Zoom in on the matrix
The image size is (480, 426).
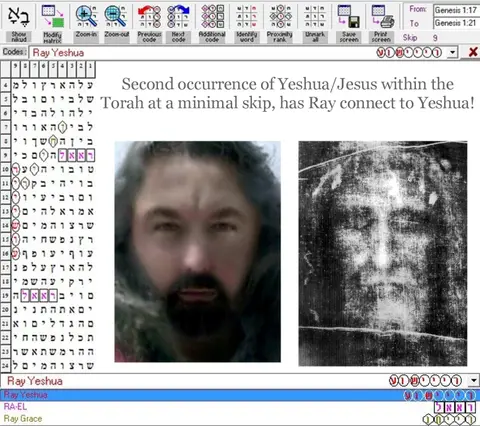click(x=86, y=15)
